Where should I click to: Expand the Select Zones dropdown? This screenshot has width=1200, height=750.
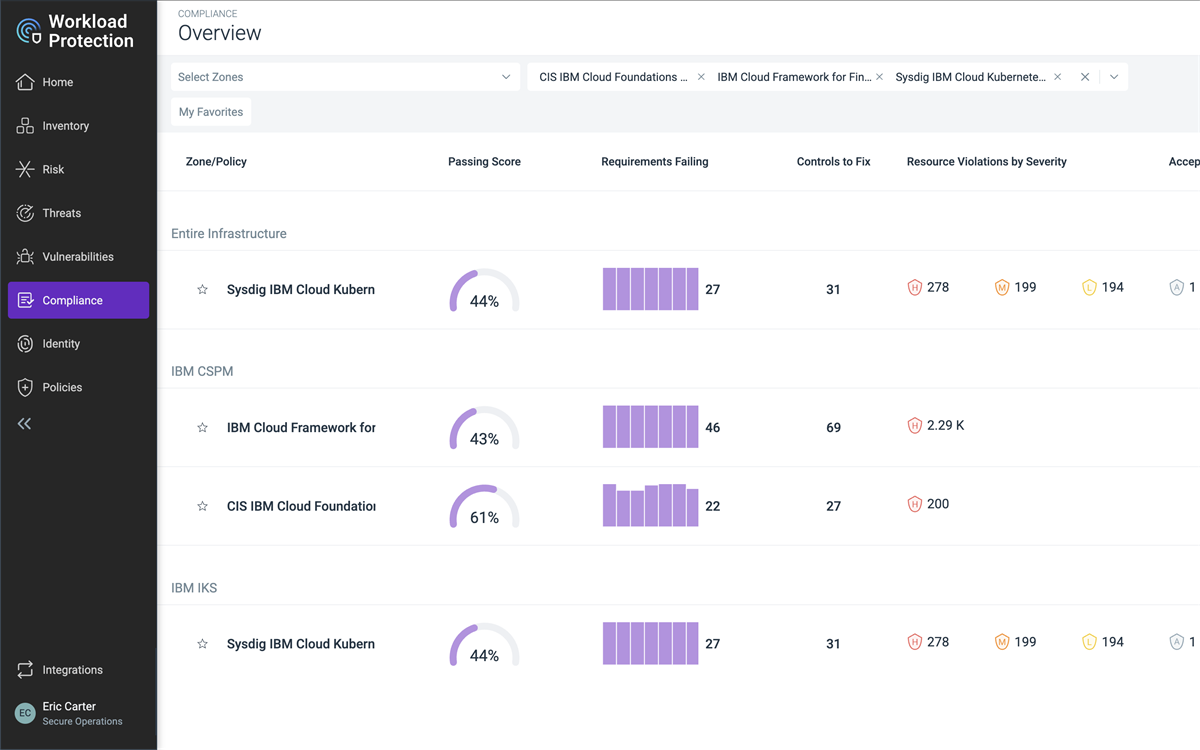coord(345,77)
